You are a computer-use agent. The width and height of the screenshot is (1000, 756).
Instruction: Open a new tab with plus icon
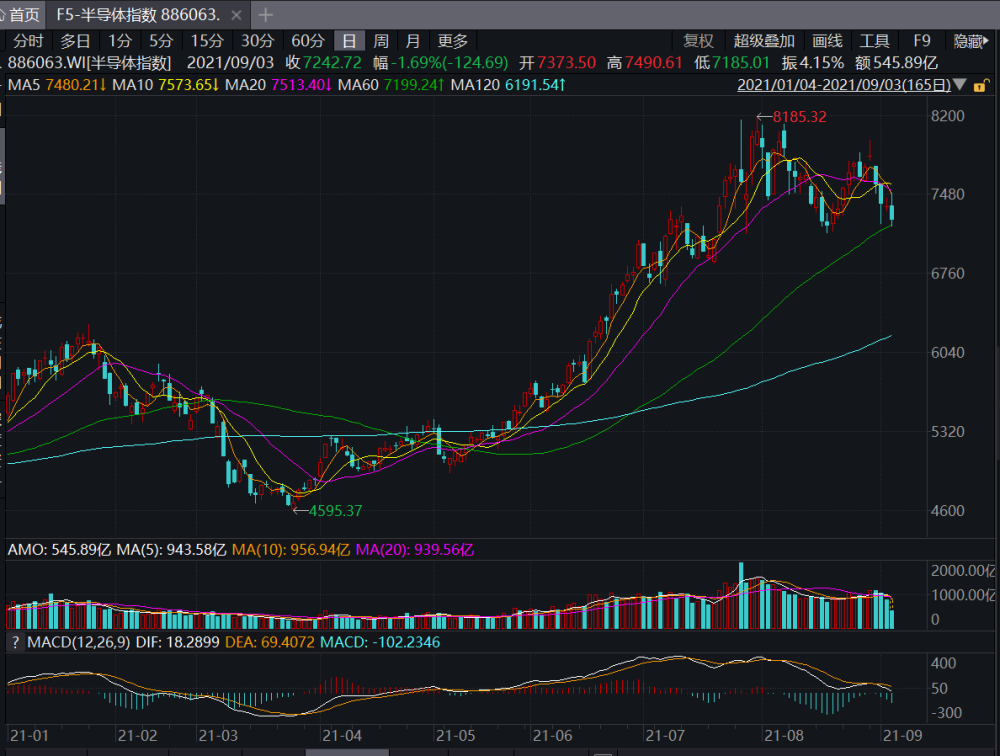click(x=266, y=14)
